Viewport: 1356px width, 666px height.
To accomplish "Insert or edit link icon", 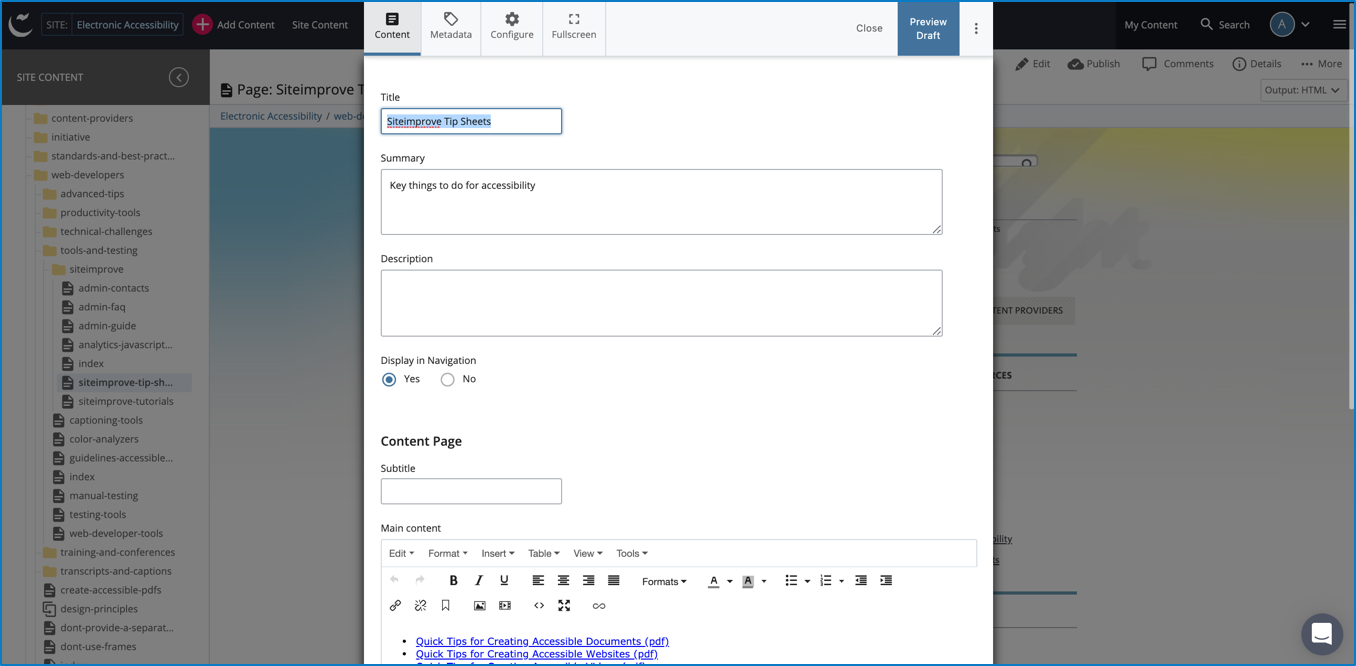I will [395, 606].
